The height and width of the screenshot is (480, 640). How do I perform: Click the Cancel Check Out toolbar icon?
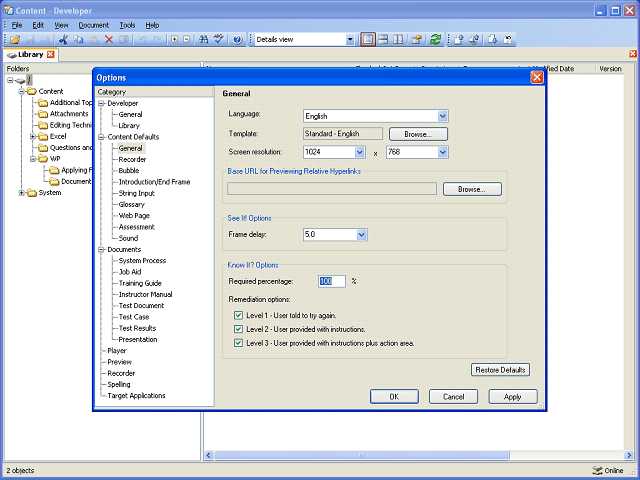pyautogui.click(x=508, y=40)
